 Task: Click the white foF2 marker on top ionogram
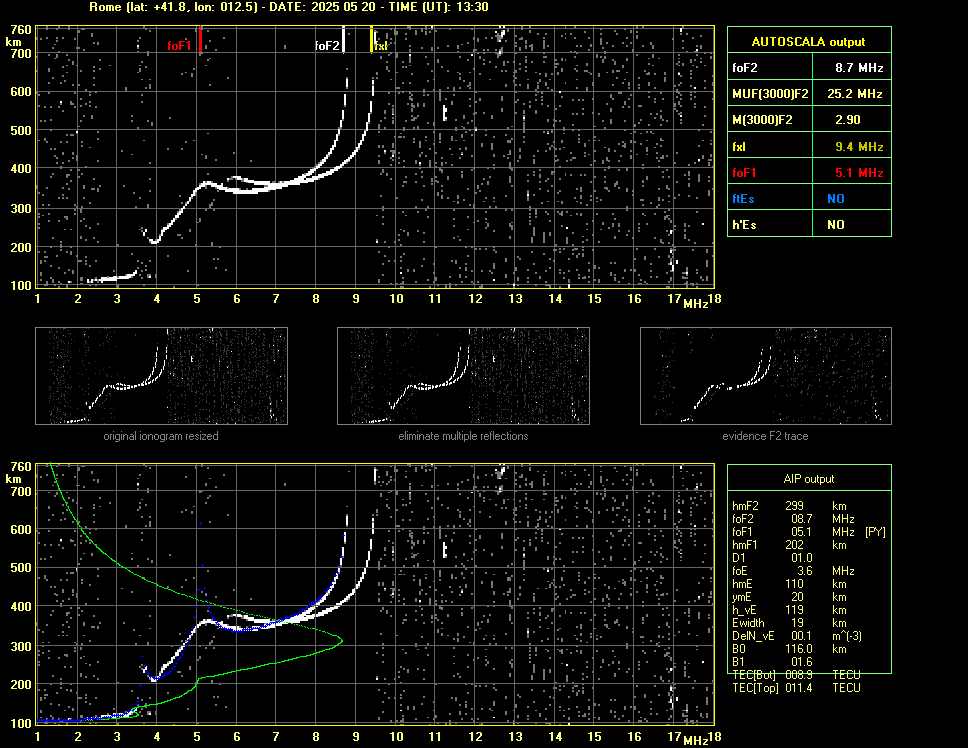coord(343,39)
